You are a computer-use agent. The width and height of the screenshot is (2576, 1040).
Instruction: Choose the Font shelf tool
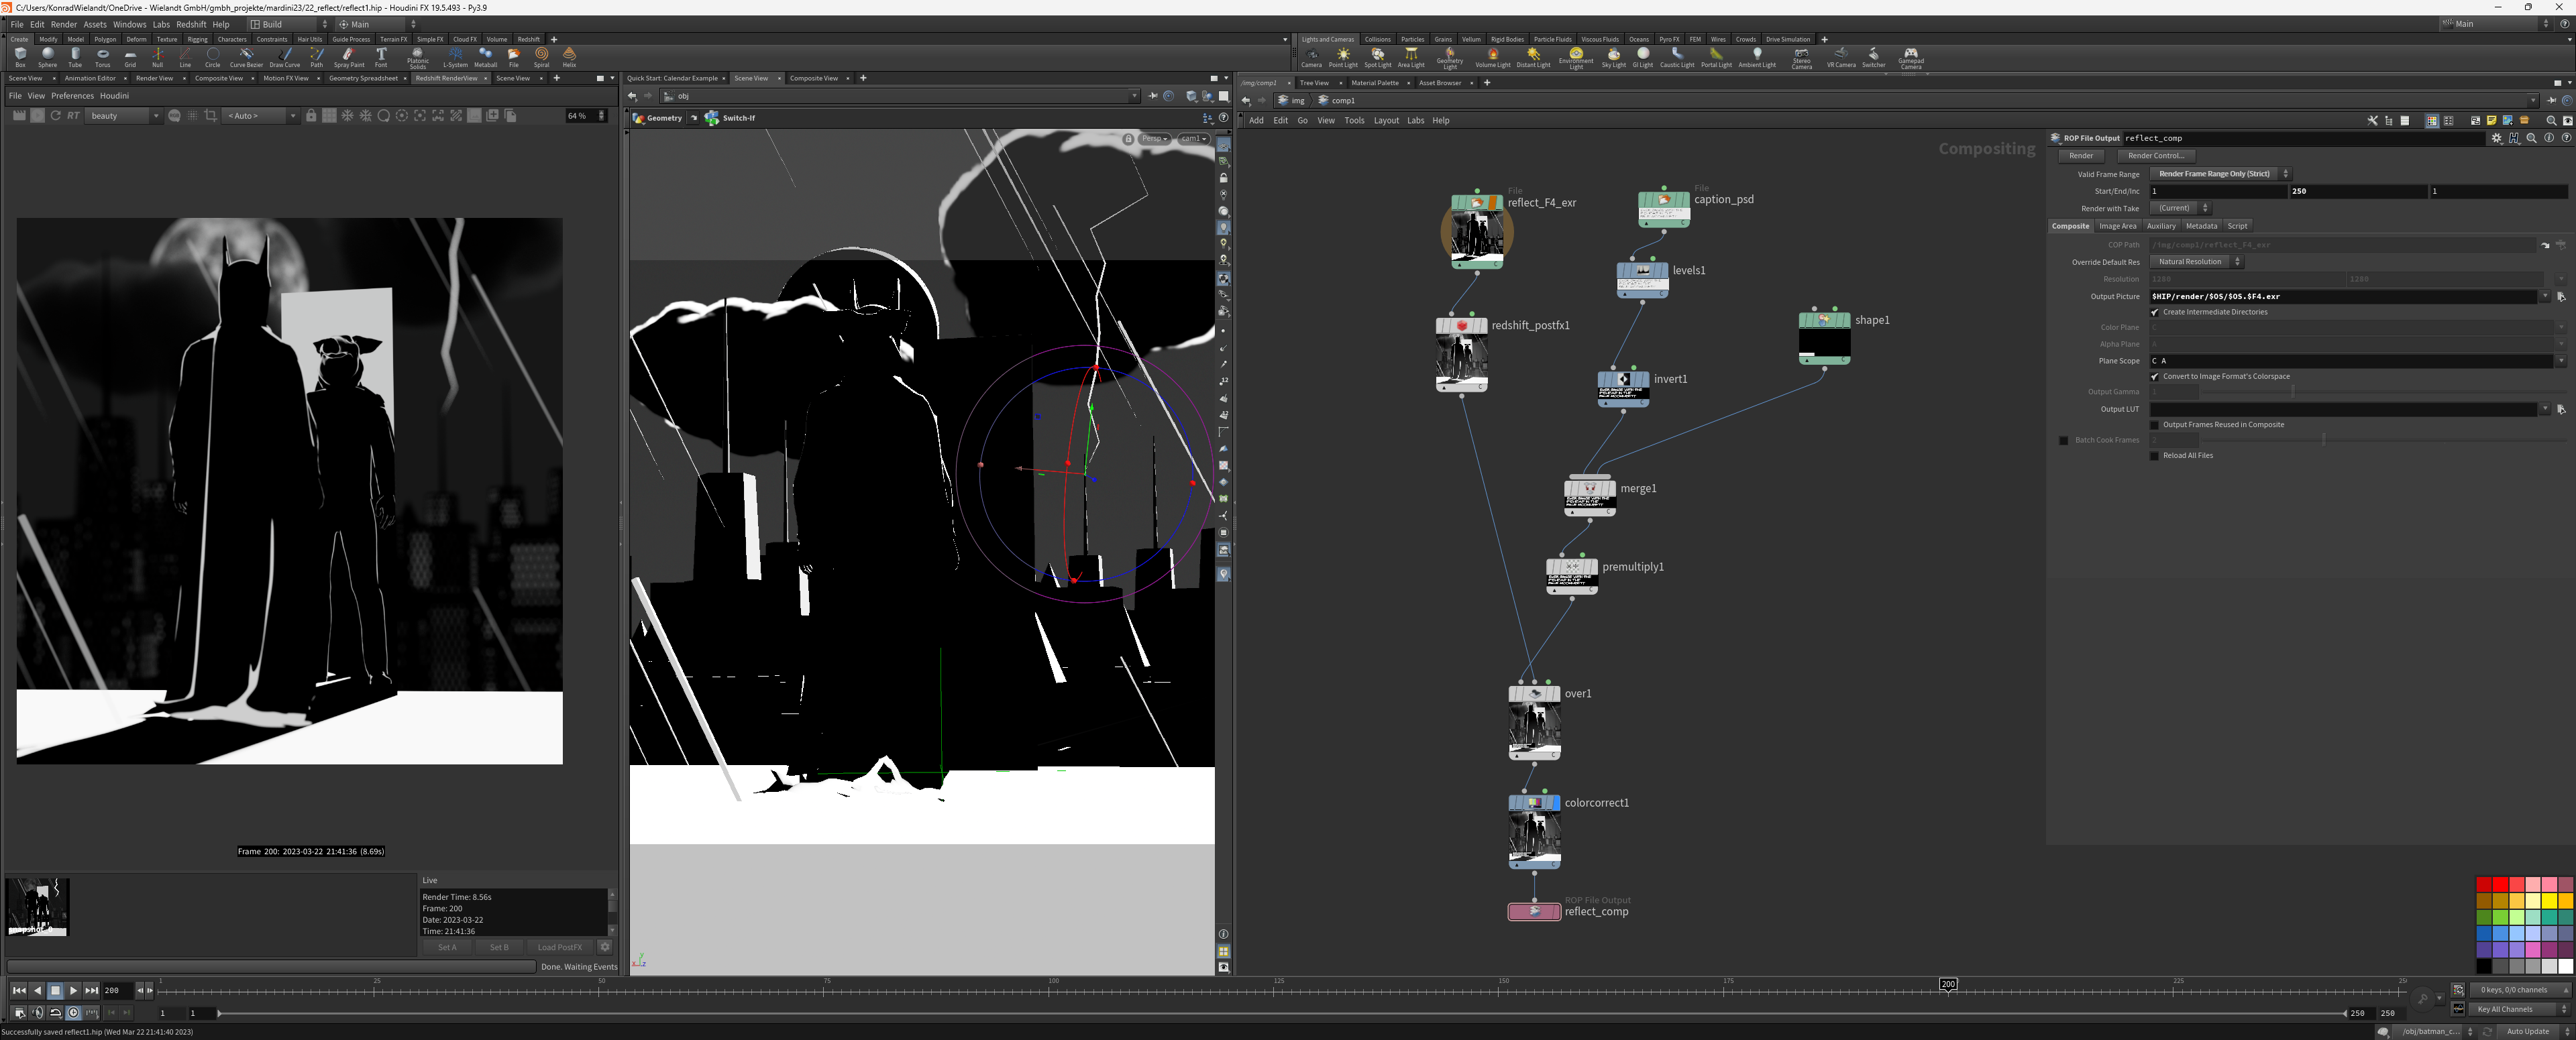tap(381, 57)
